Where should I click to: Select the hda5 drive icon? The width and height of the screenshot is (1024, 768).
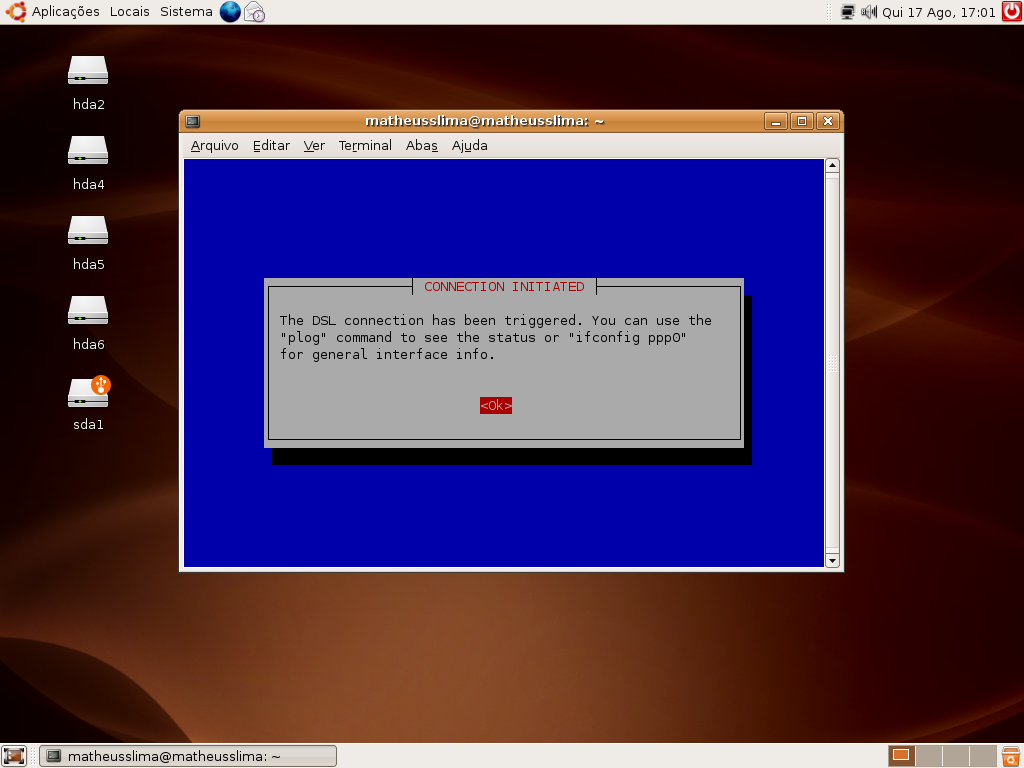pyautogui.click(x=88, y=231)
